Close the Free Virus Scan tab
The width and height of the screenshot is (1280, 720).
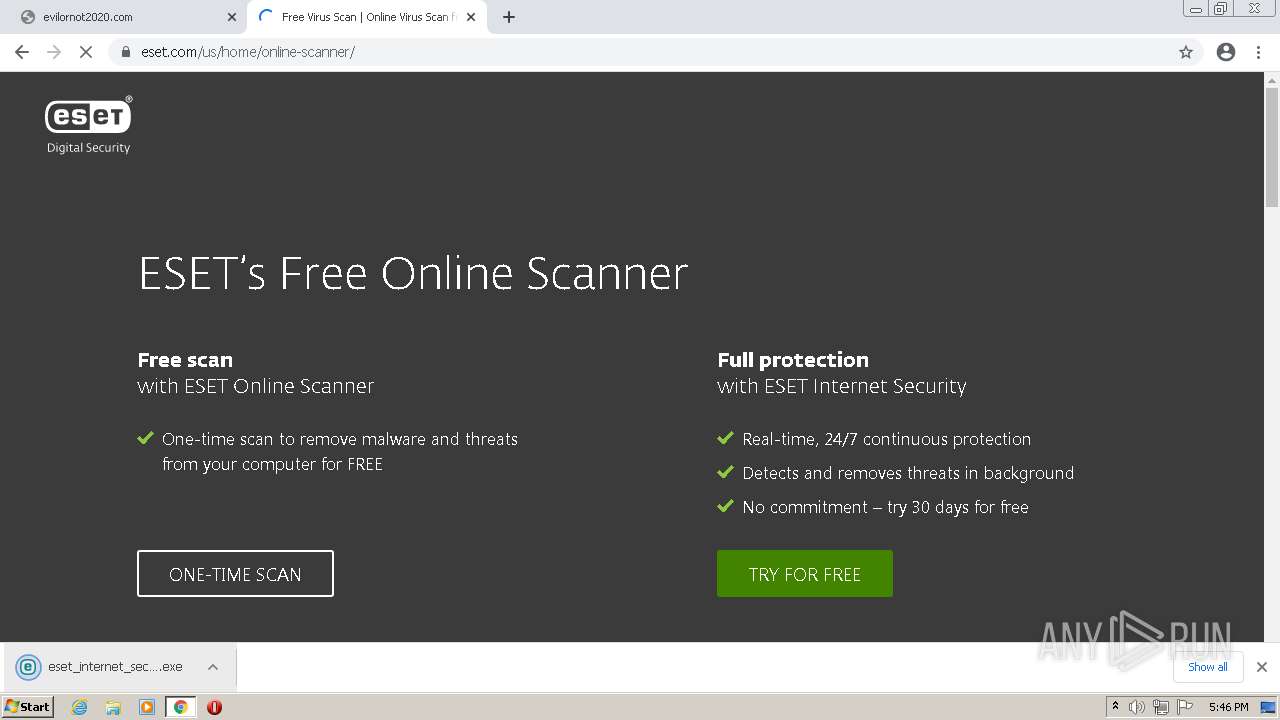pyautogui.click(x=471, y=17)
